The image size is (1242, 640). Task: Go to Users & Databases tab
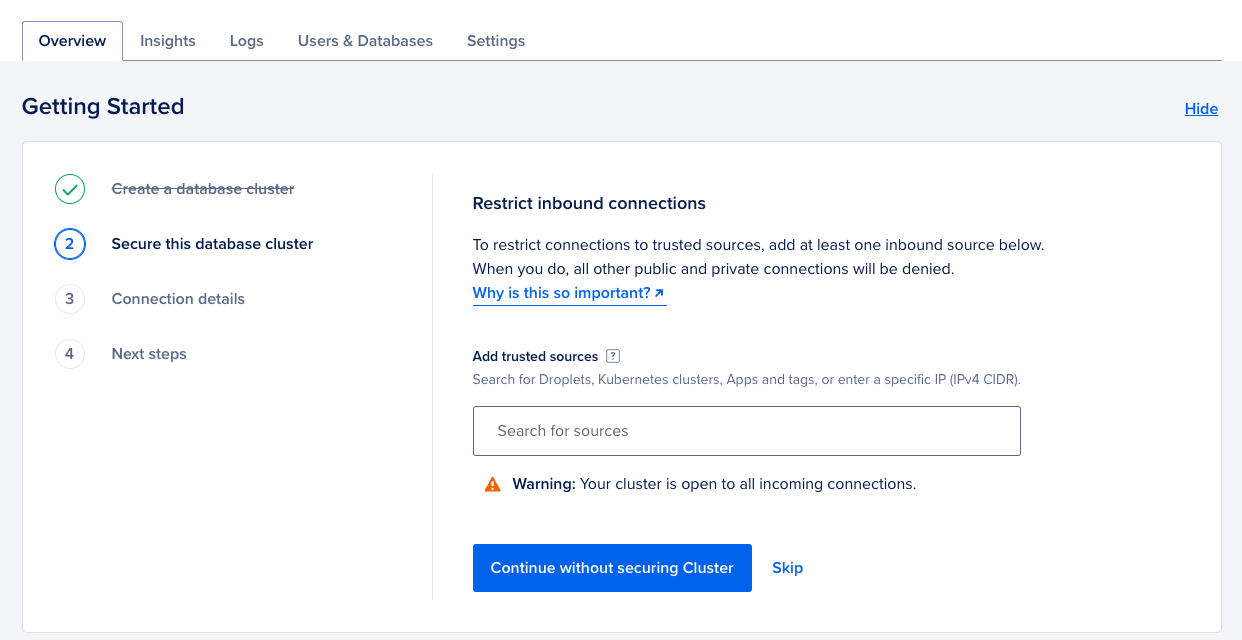pos(365,41)
